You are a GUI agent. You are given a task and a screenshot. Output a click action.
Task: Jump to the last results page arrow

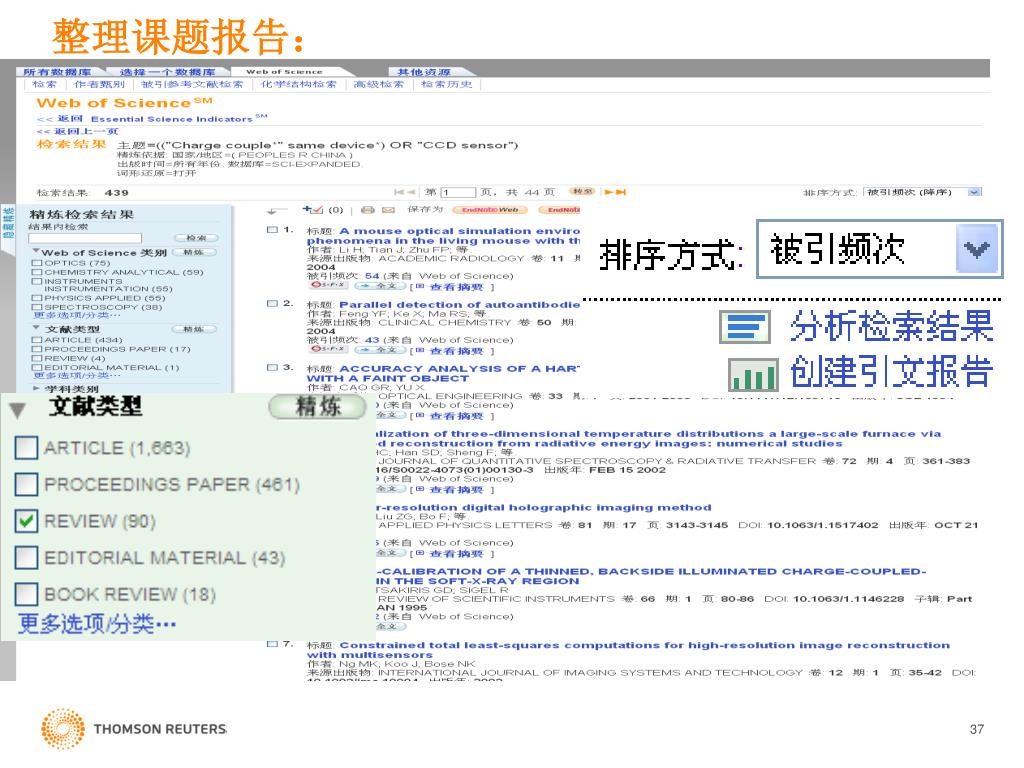point(621,192)
